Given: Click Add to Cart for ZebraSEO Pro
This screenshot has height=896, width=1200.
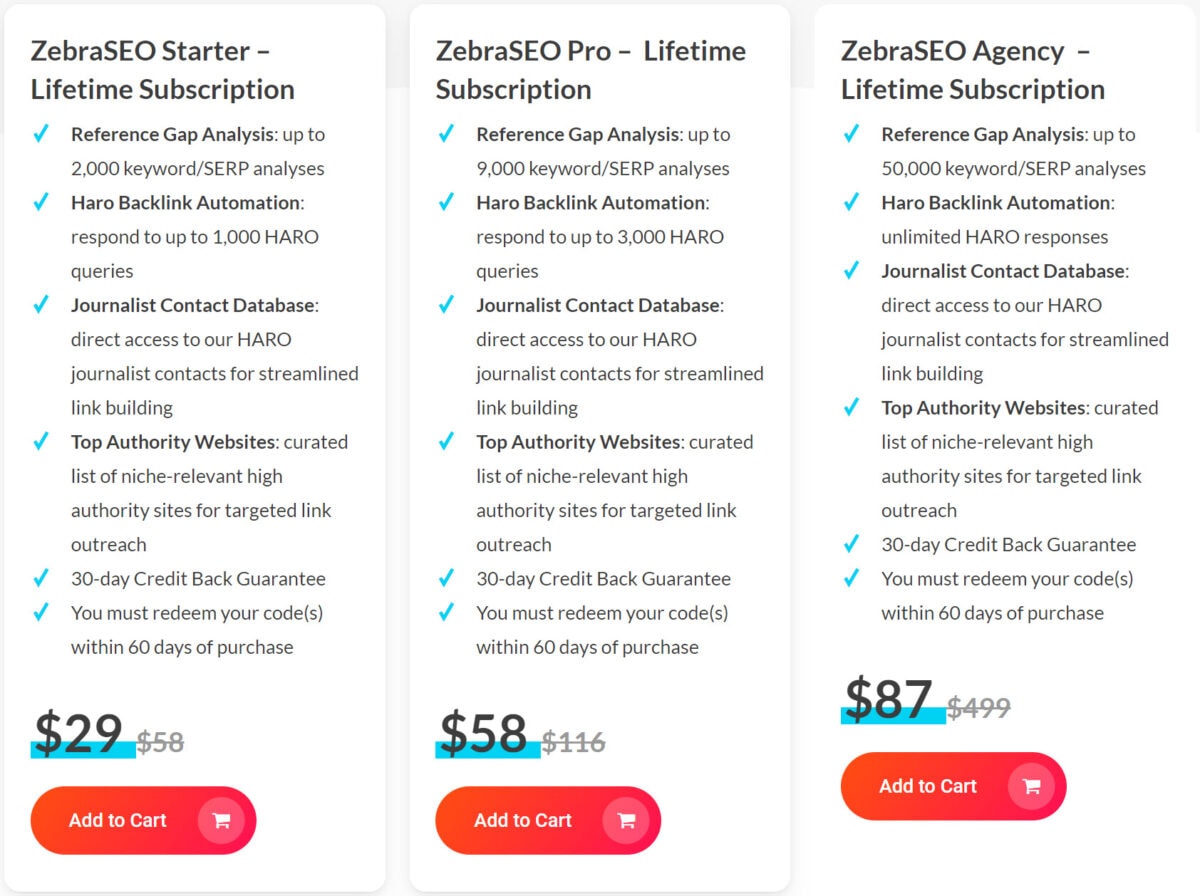Looking at the screenshot, I should coord(522,820).
